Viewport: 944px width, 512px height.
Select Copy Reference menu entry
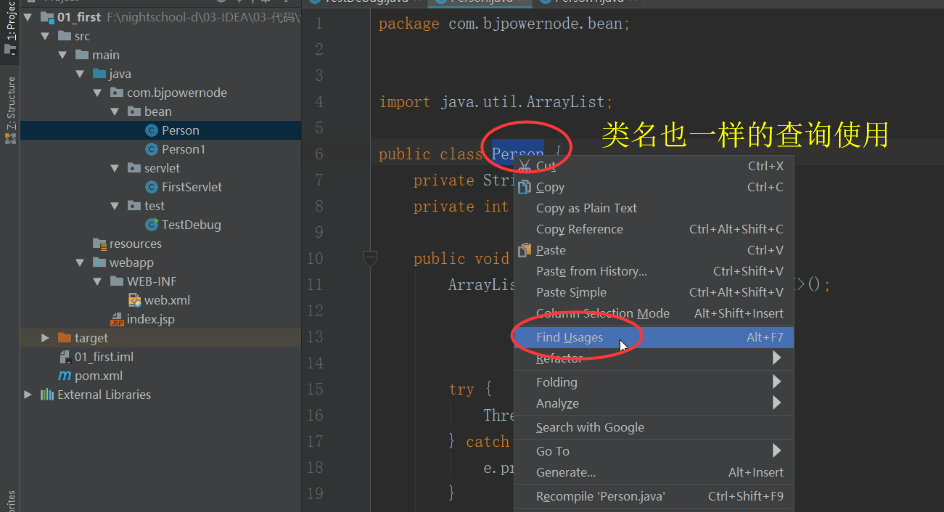654,229
